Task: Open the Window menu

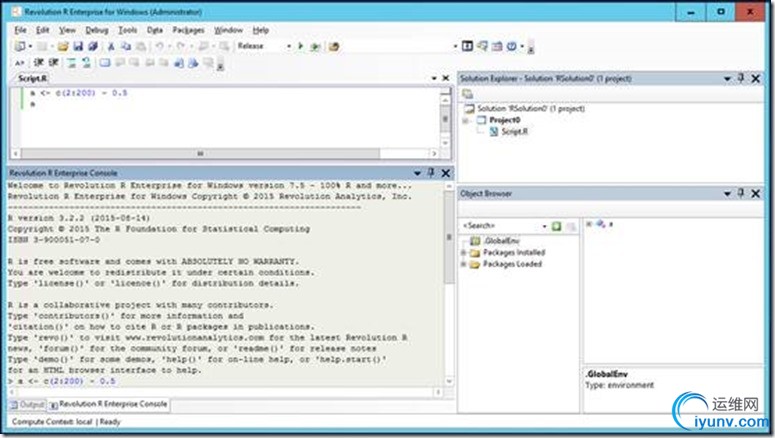Action: pos(228,30)
